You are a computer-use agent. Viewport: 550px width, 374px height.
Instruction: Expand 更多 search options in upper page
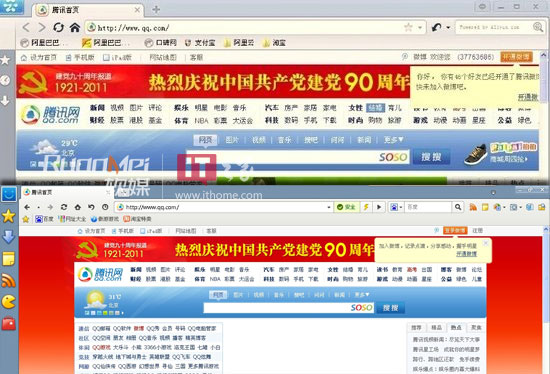coord(393,140)
